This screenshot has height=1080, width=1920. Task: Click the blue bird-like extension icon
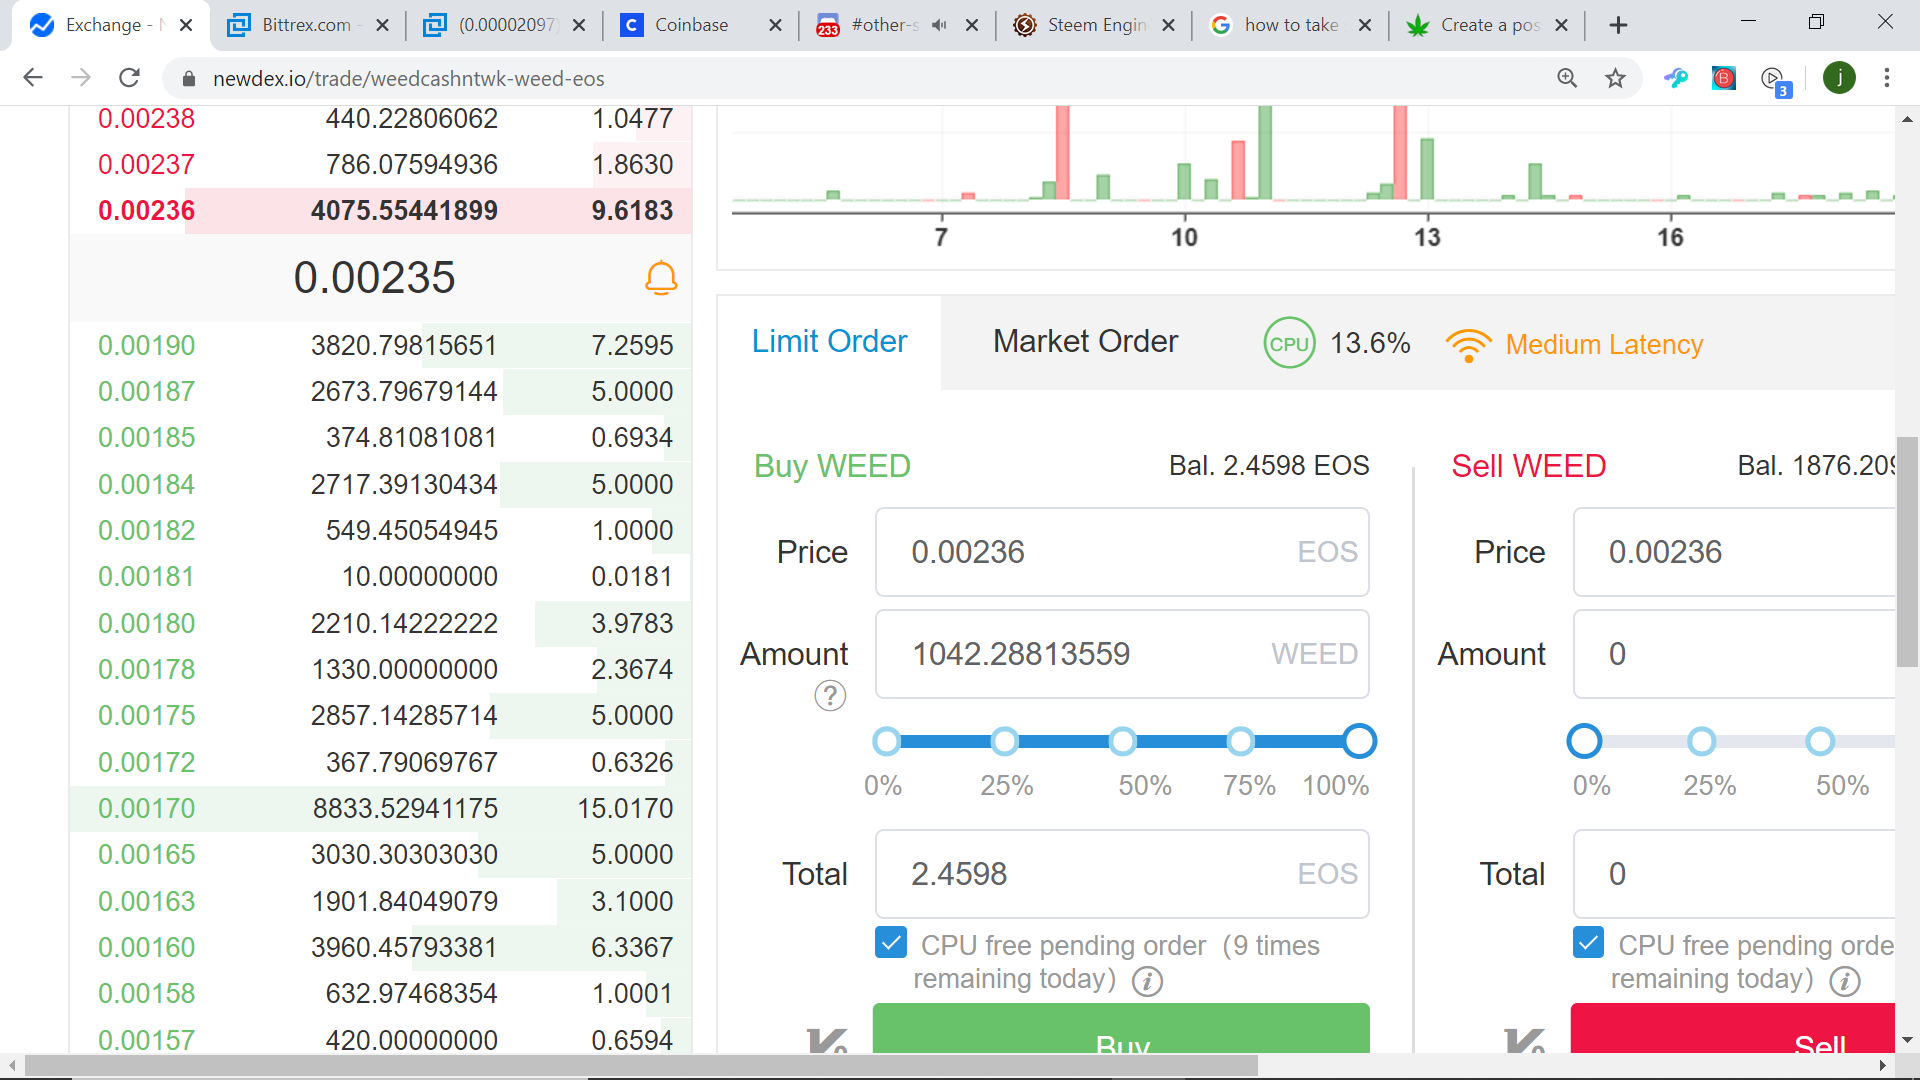pos(1676,78)
